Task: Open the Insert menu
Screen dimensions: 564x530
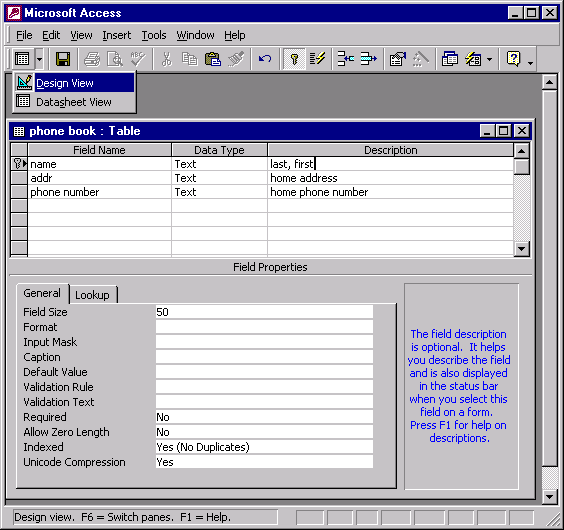Action: (117, 35)
